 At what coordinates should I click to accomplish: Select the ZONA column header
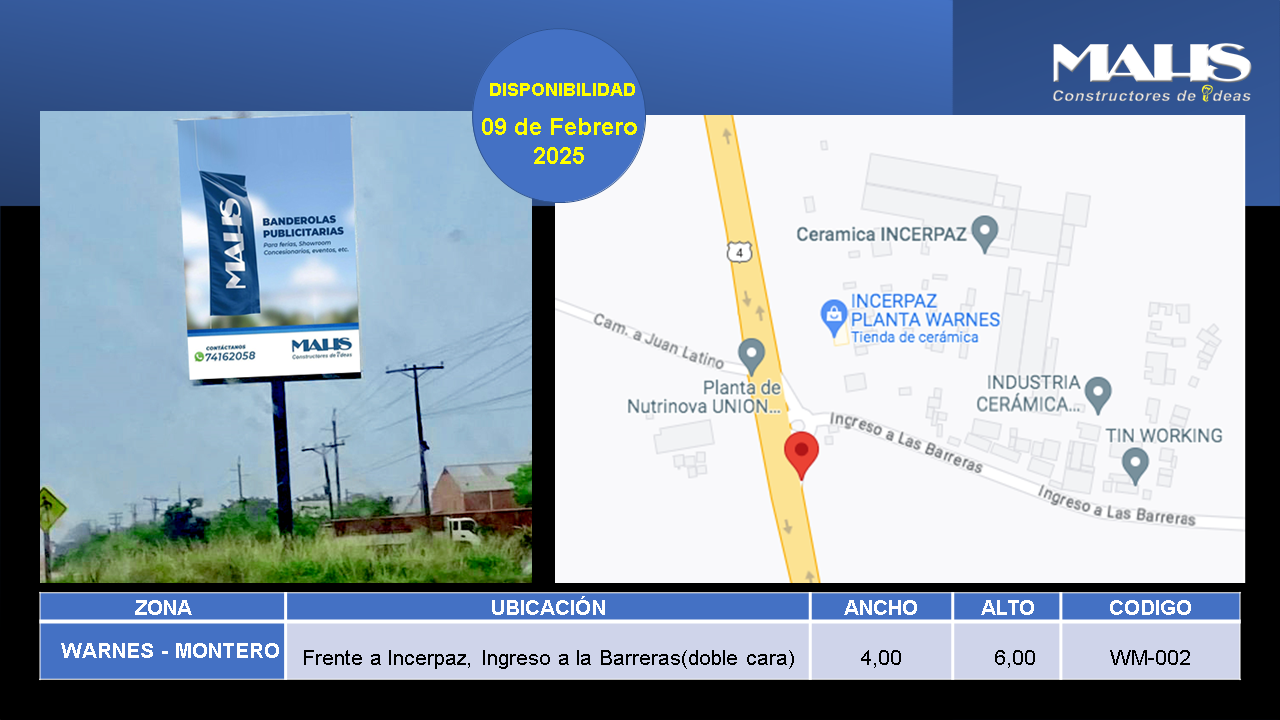(162, 607)
